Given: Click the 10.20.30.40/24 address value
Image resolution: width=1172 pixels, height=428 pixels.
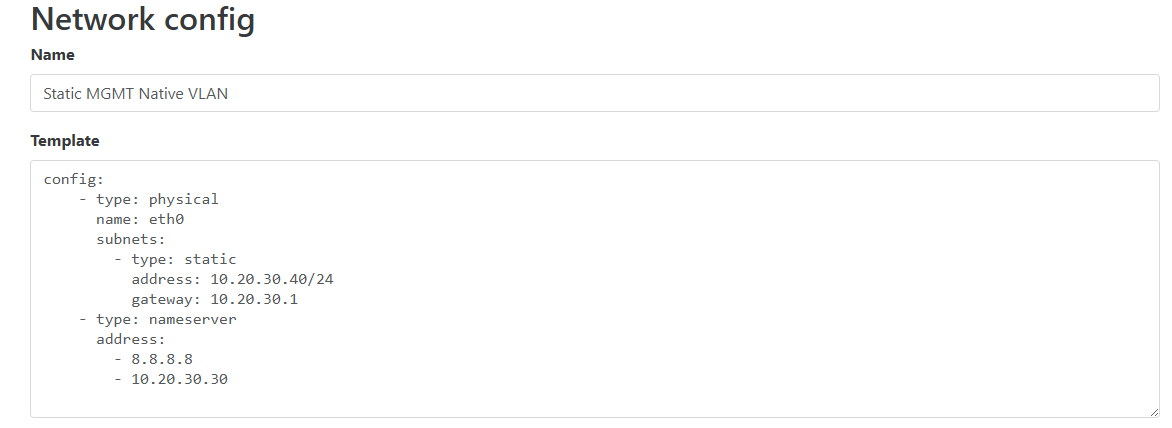Looking at the screenshot, I should tap(272, 279).
